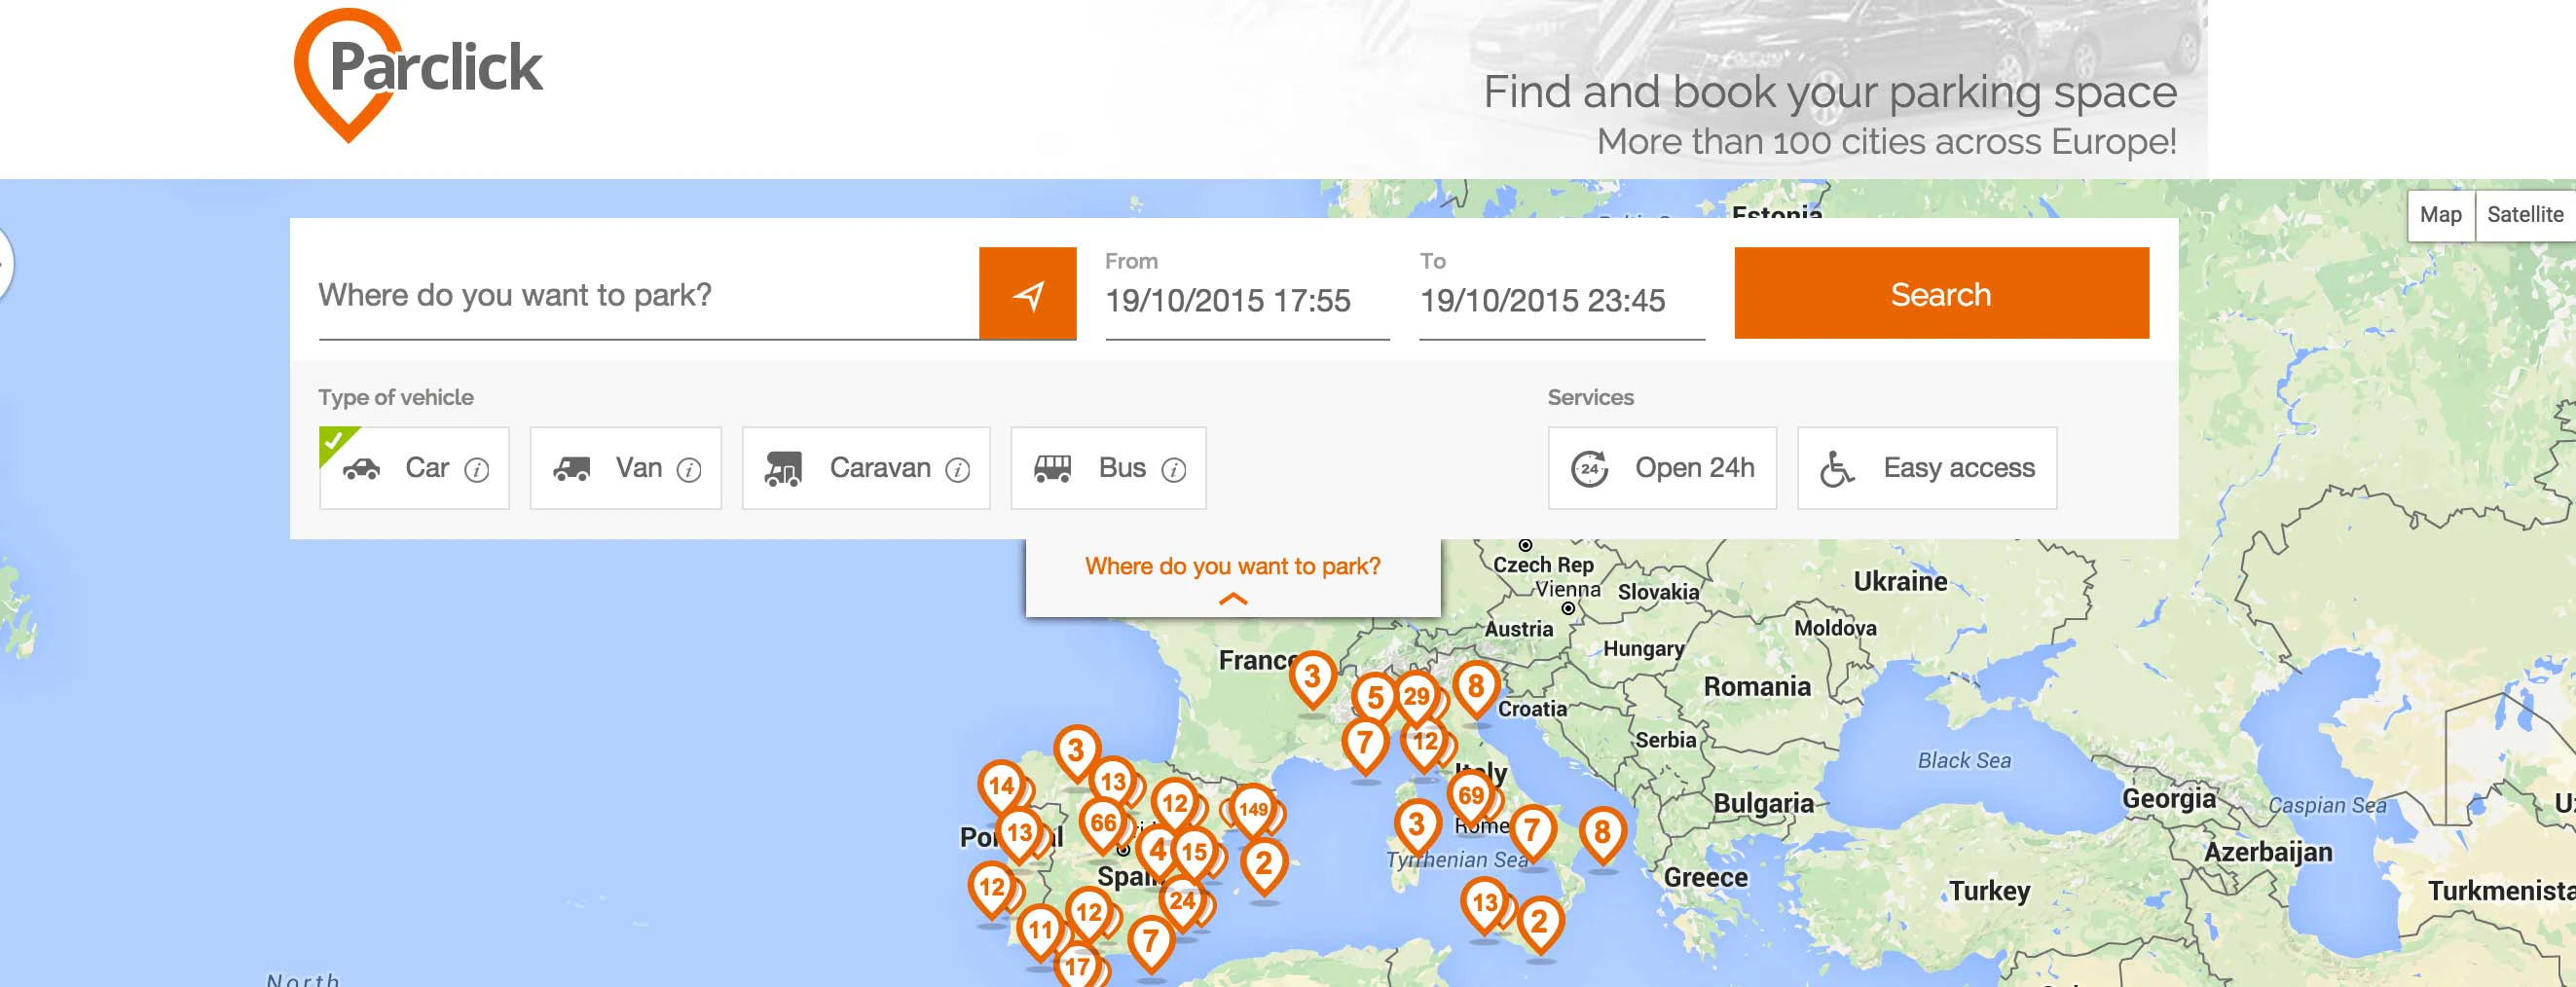Select the Caravan vehicle type
This screenshot has height=987, width=2576.
866,468
